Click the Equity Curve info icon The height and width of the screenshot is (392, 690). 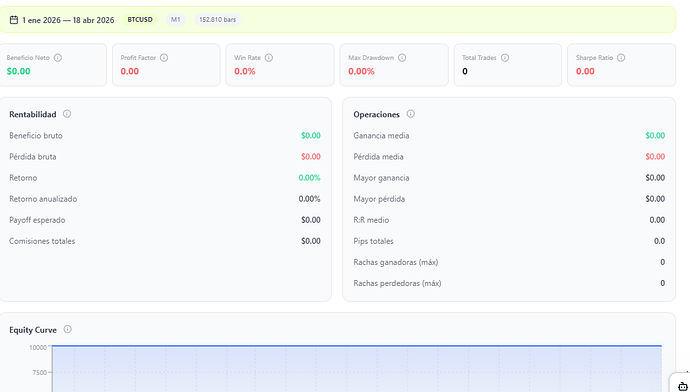[67, 329]
